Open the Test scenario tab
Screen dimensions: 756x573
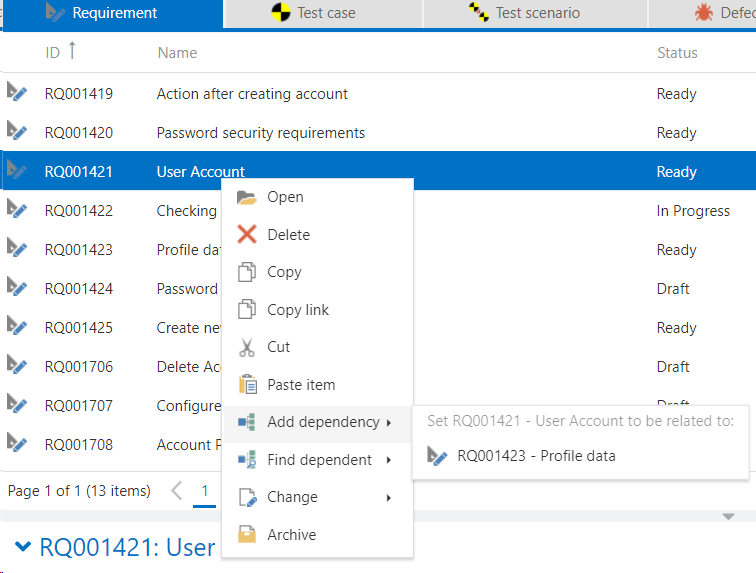click(524, 13)
